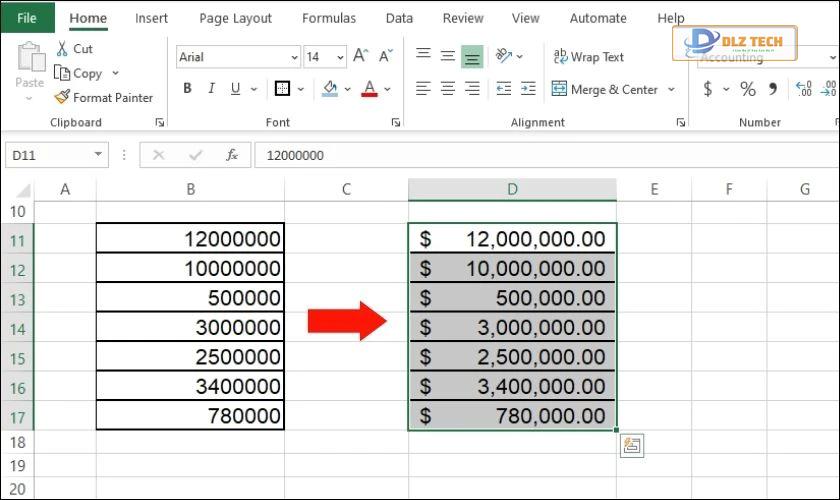Switch to the Insert tab
The width and height of the screenshot is (840, 500).
(x=151, y=18)
